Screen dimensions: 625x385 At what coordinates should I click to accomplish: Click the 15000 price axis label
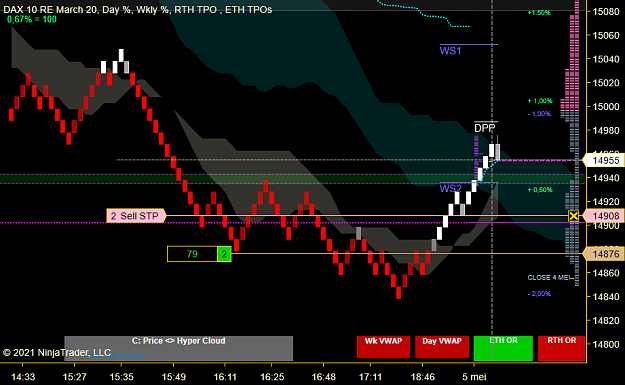coord(606,107)
